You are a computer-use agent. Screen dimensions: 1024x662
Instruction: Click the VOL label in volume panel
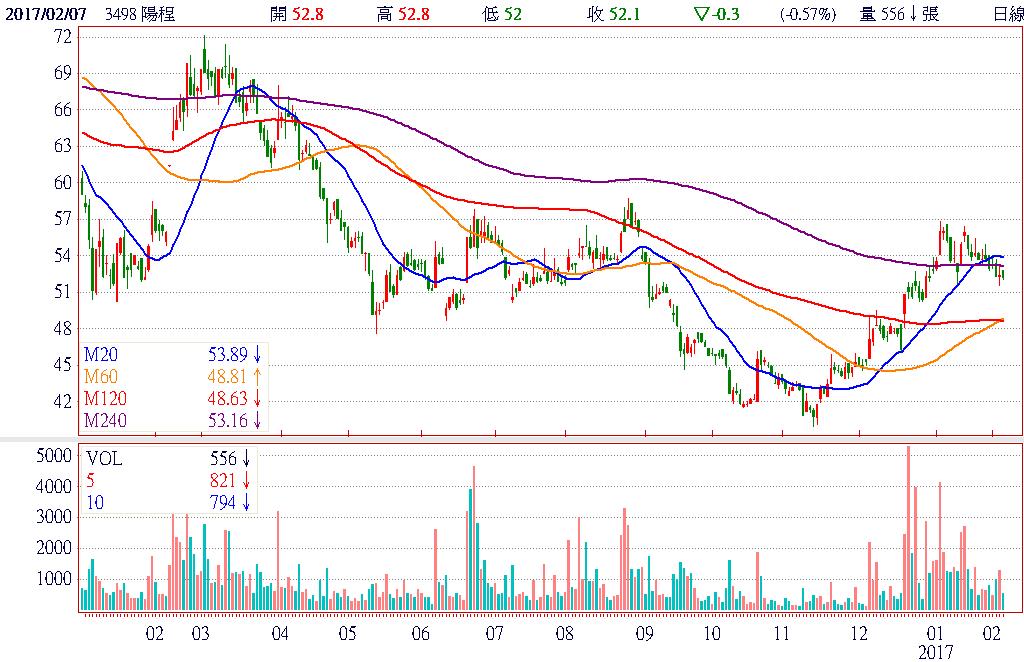[104, 459]
